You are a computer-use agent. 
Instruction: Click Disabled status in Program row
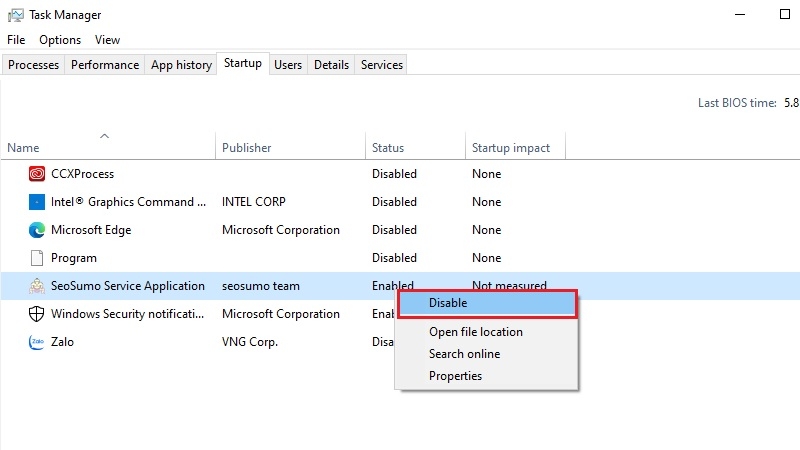pos(394,258)
